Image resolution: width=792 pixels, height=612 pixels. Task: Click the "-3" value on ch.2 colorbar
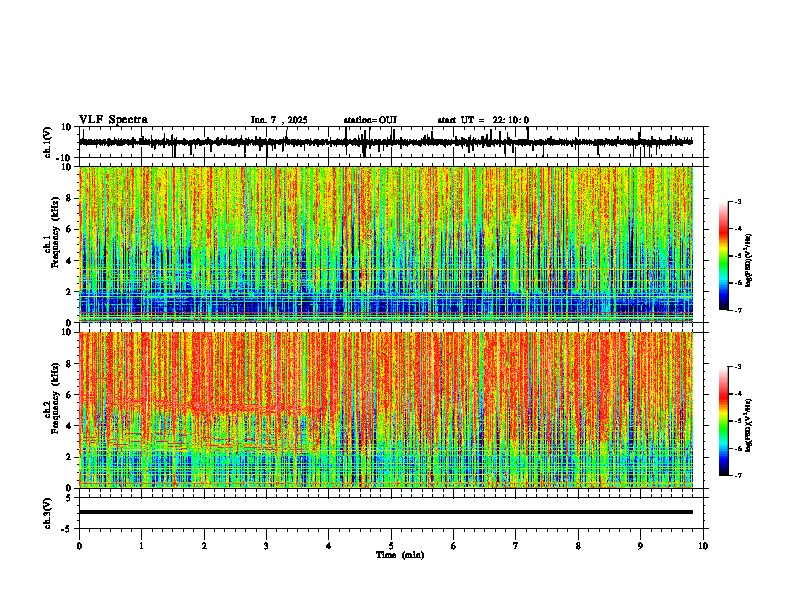click(x=737, y=367)
